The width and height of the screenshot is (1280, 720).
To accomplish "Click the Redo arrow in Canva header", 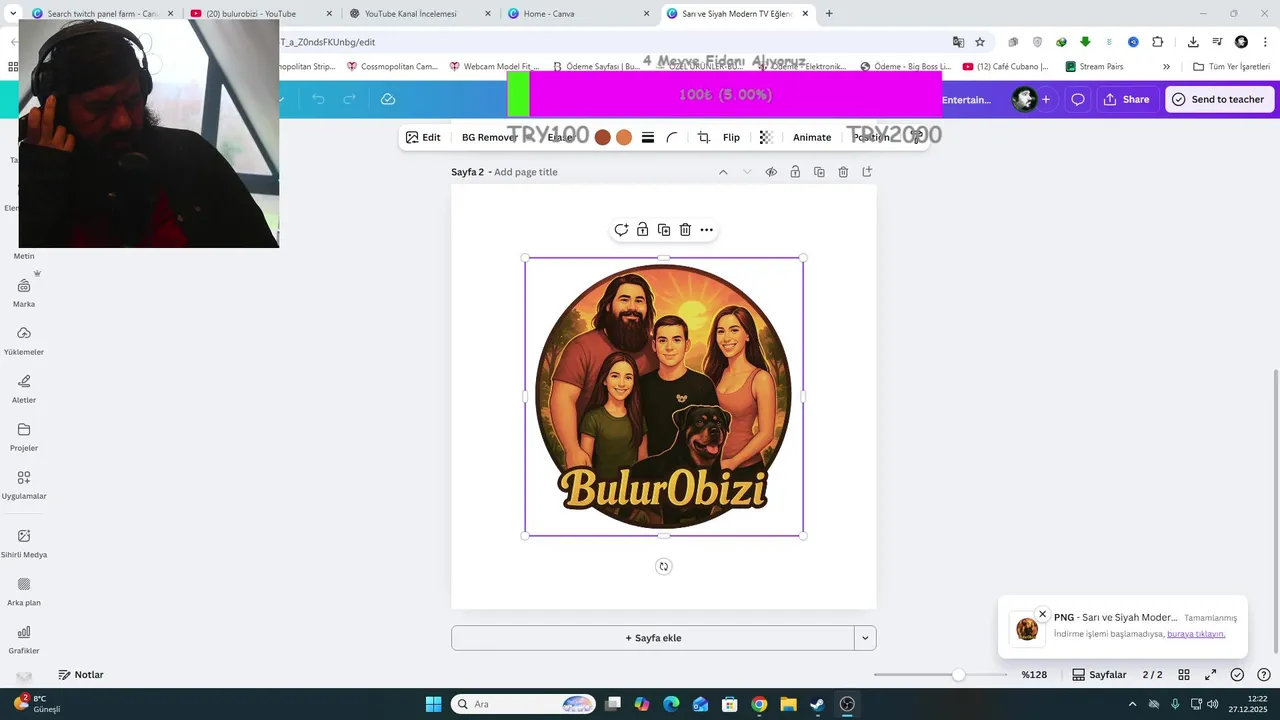I will pos(349,99).
